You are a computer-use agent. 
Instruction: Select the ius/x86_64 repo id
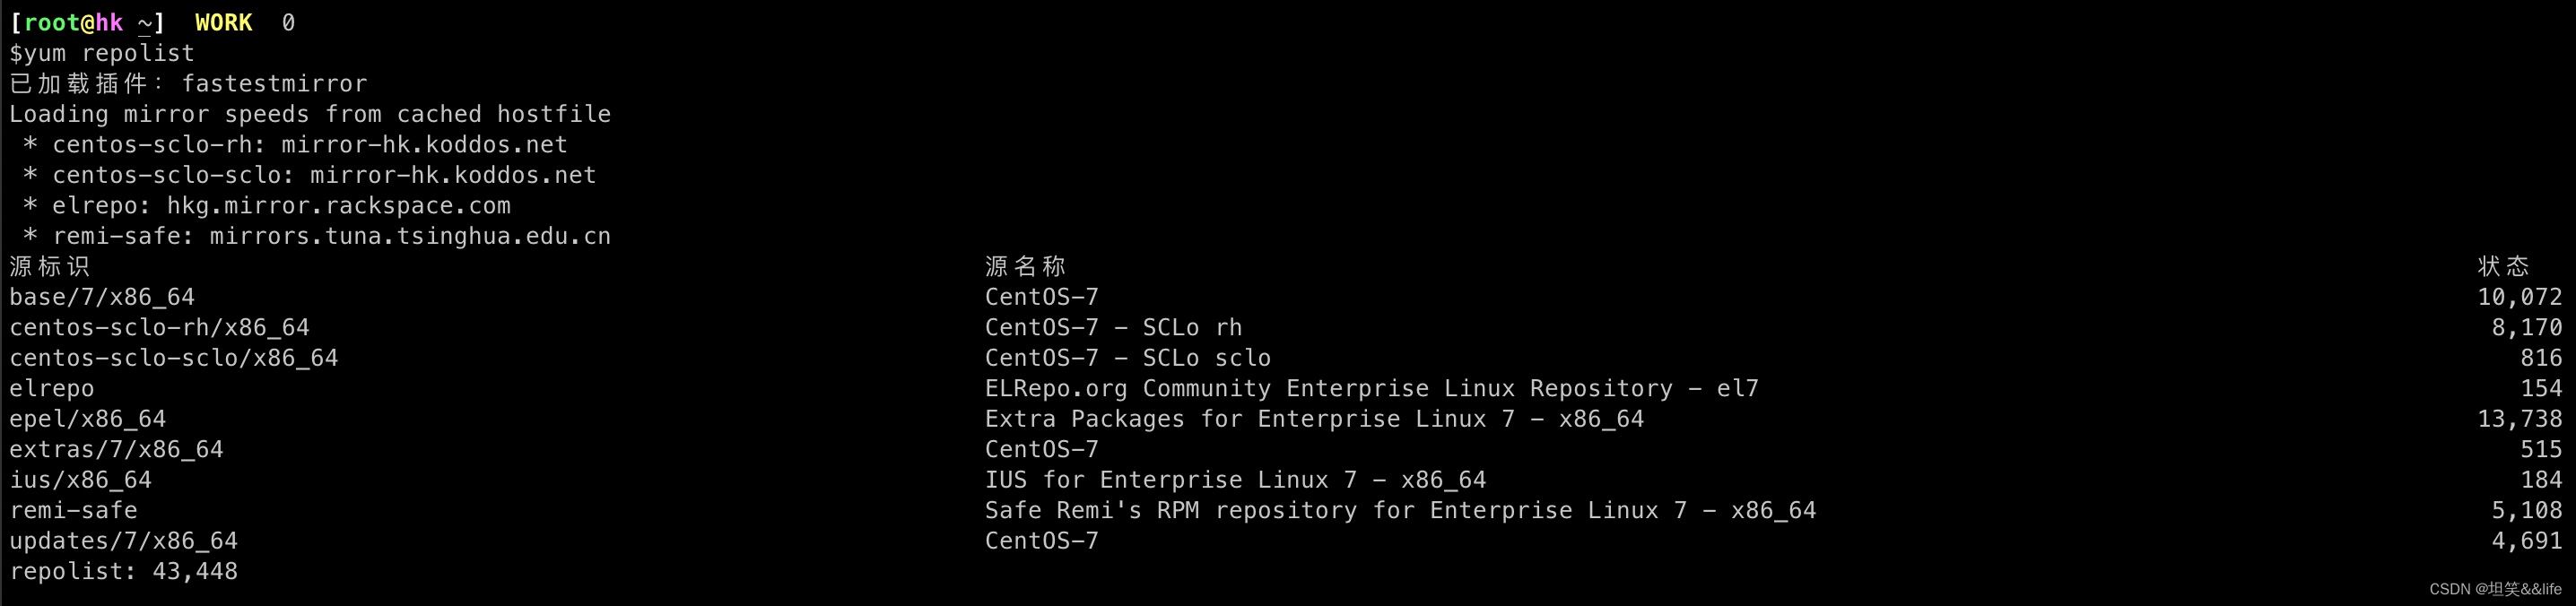pos(80,480)
